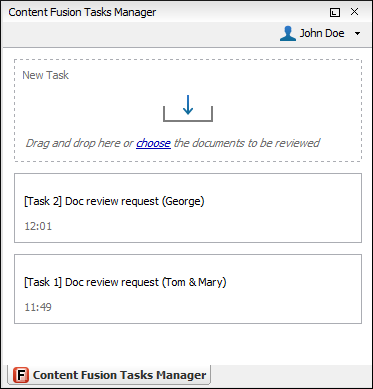Click the tray bracket below the arrow

(188, 114)
